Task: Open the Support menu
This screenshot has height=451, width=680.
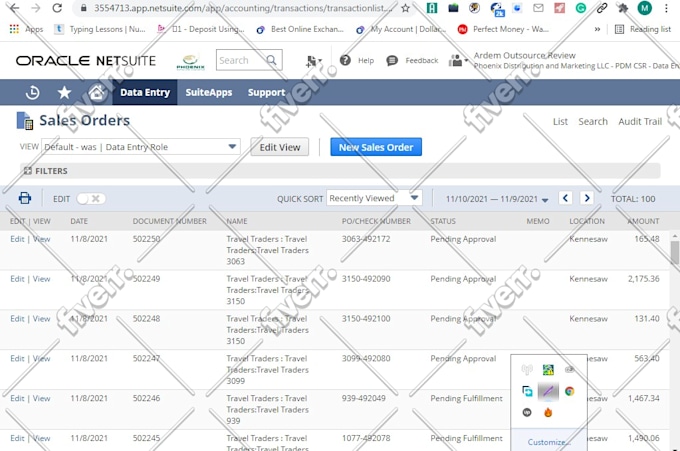Action: [266, 92]
